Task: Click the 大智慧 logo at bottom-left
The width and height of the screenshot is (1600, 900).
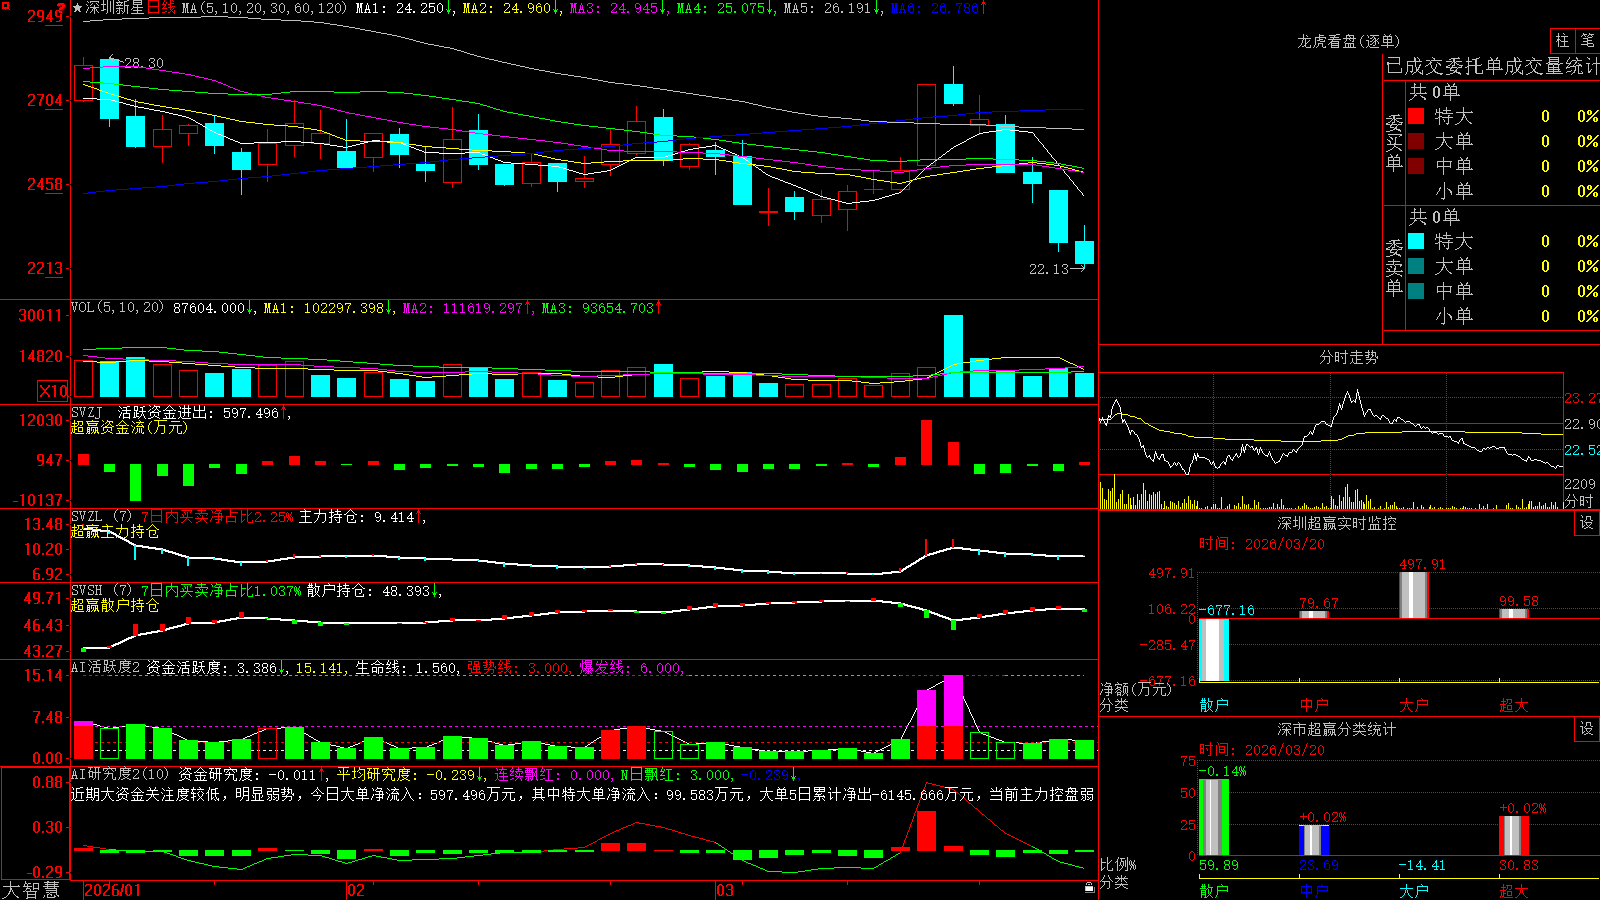Action: click(31, 889)
